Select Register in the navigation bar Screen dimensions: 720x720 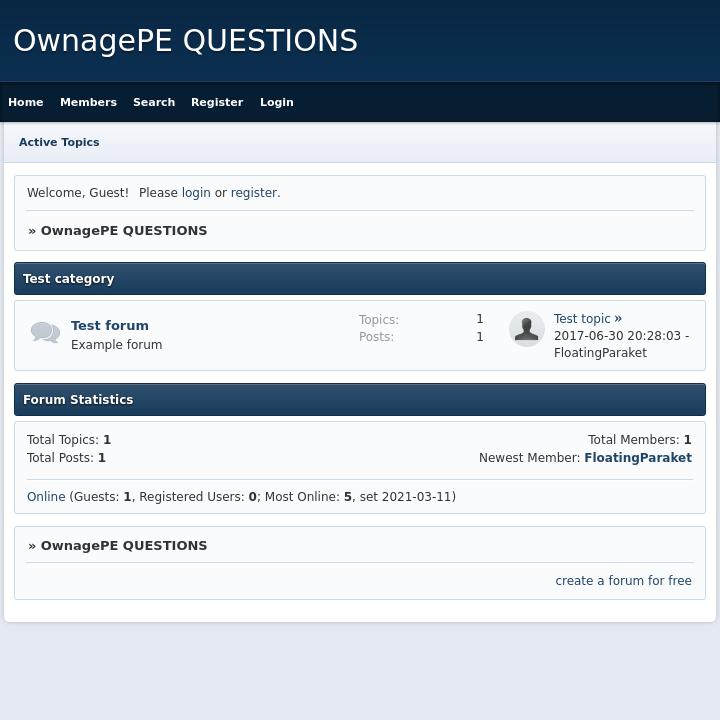tap(217, 102)
